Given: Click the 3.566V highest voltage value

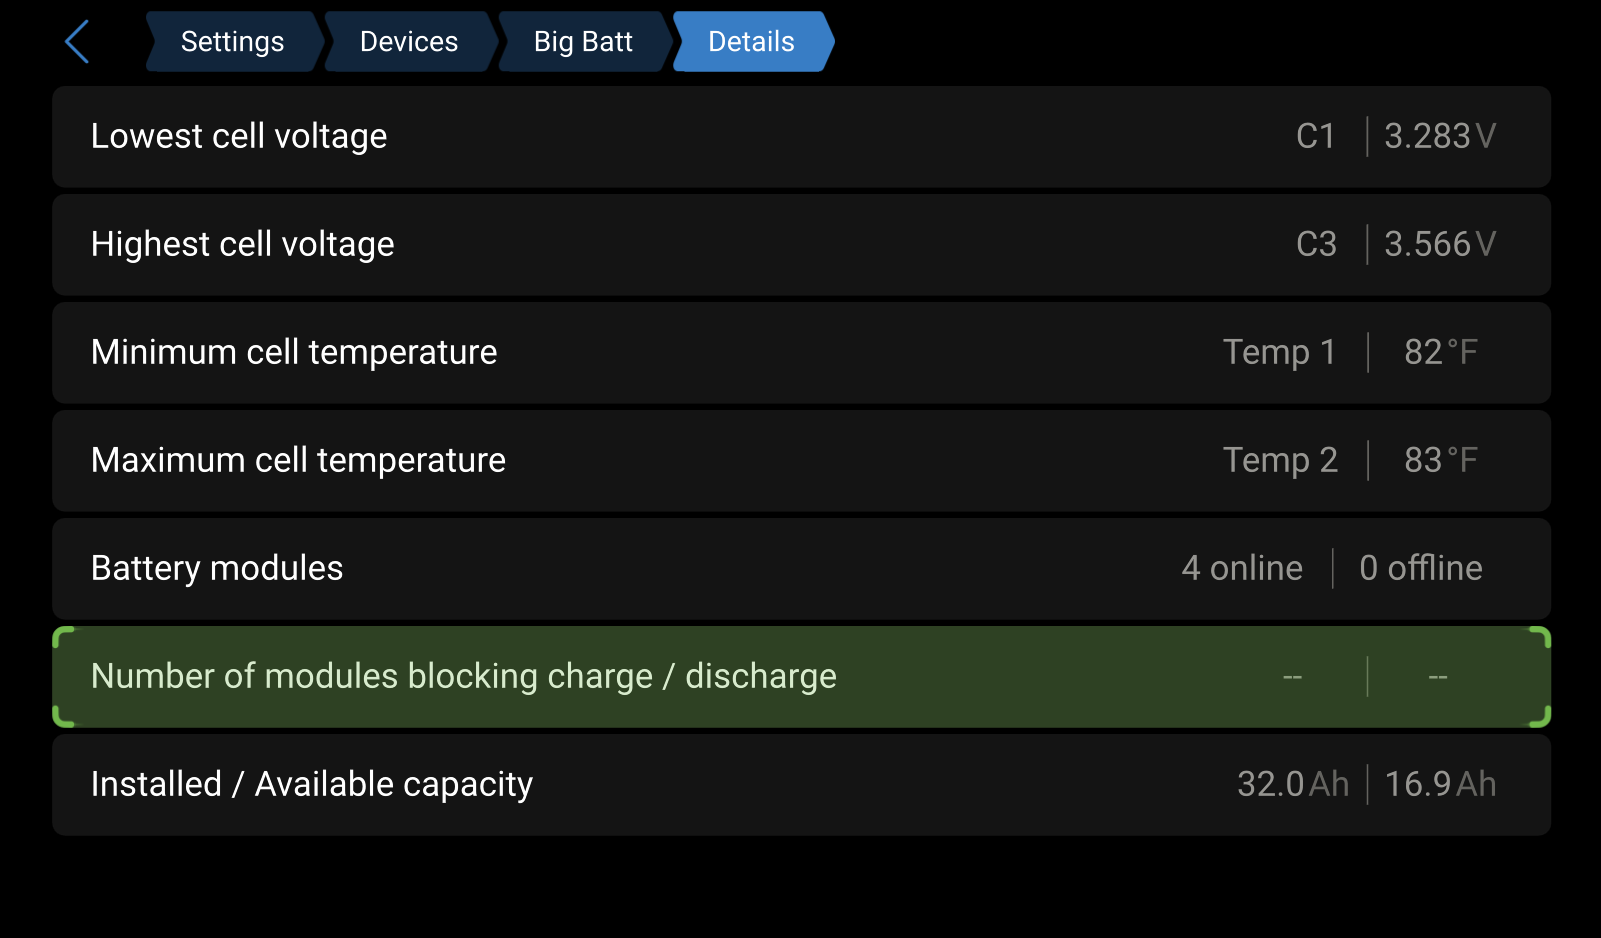Looking at the screenshot, I should (x=1440, y=244).
